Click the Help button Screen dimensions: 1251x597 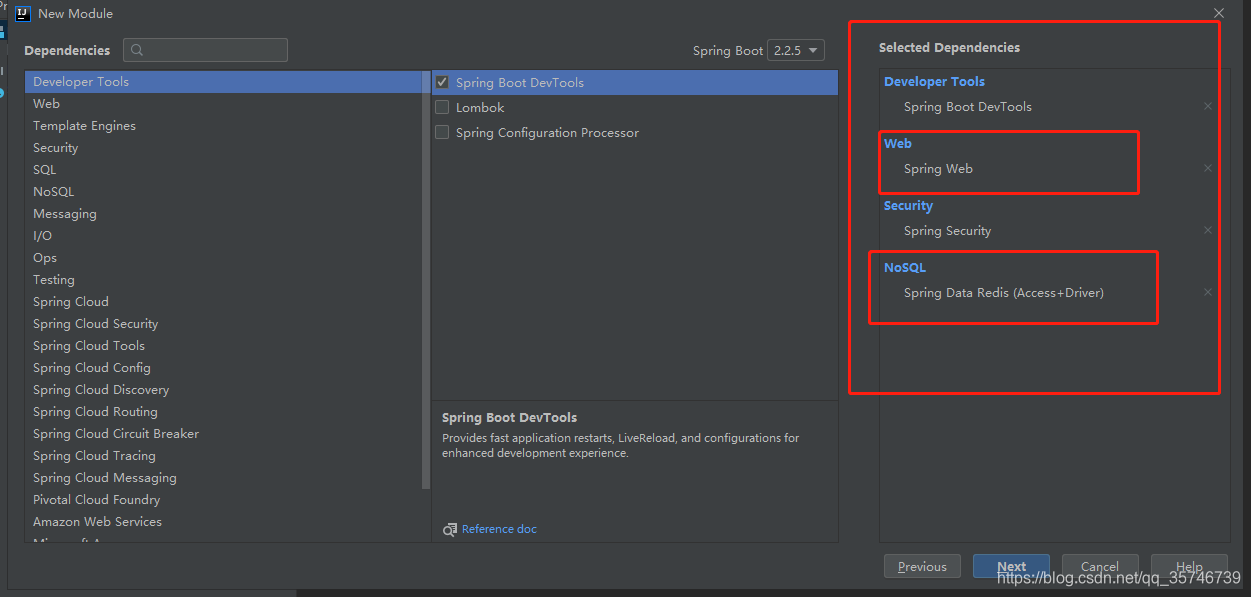(1189, 566)
